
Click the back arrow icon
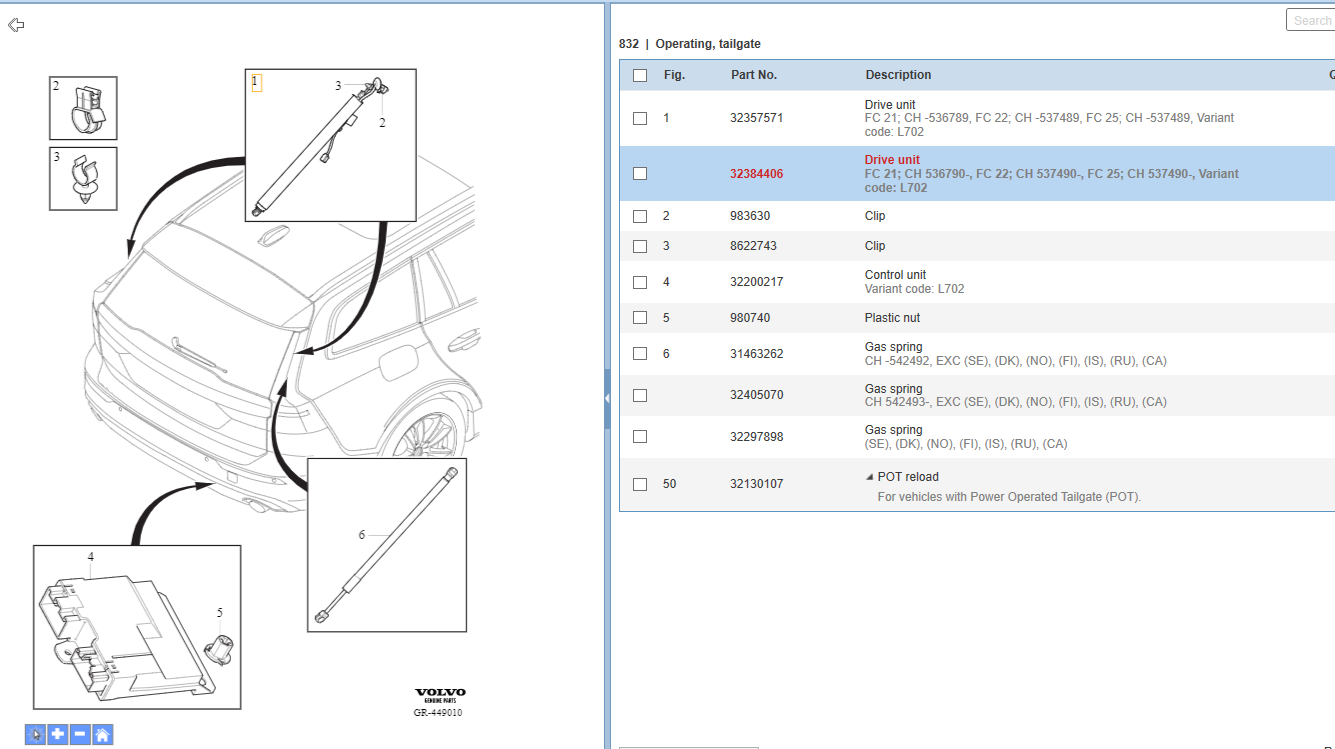click(x=16, y=25)
